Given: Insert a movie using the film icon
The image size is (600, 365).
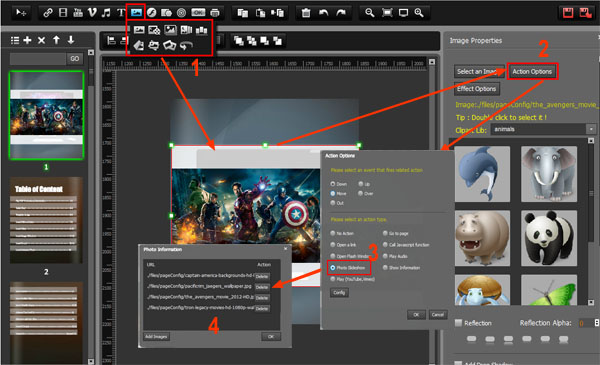Looking at the screenshot, I should pos(63,13).
